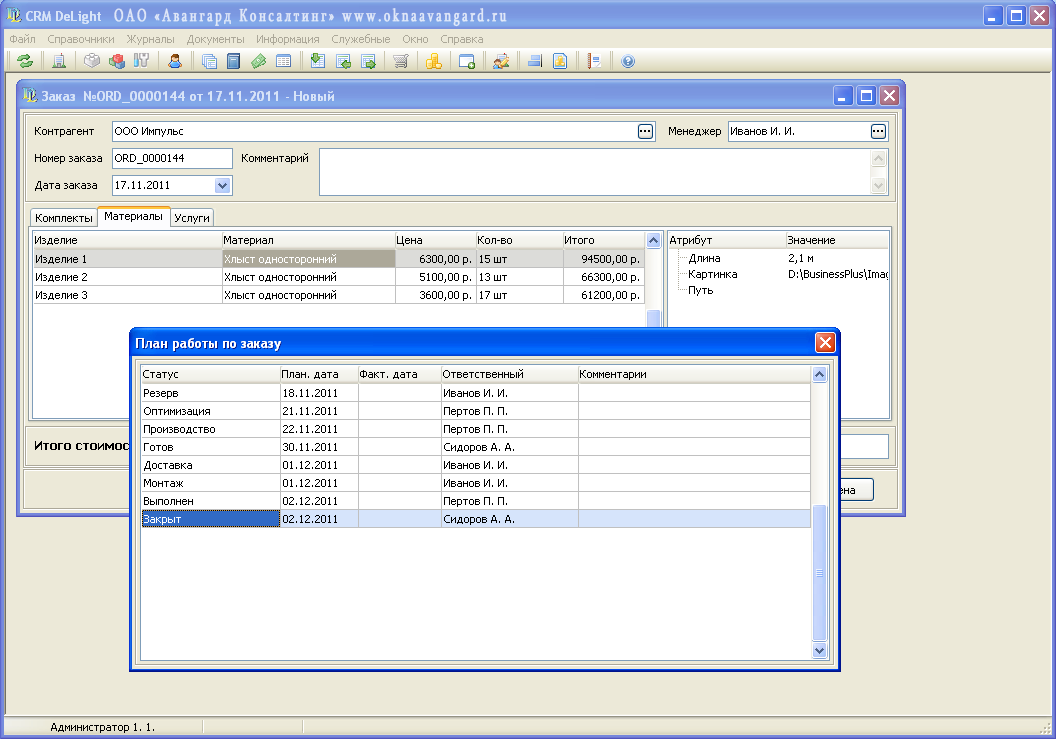Switch to the Комплекты tab
Viewport: 1056px width, 739px height.
(63, 218)
